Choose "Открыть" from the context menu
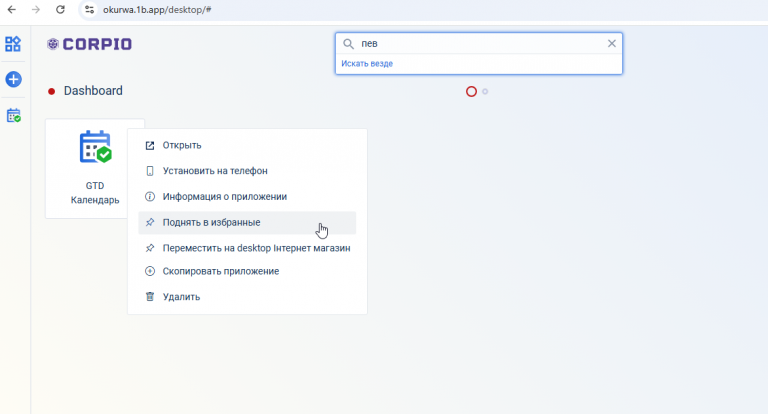768x414 pixels. (x=247, y=146)
